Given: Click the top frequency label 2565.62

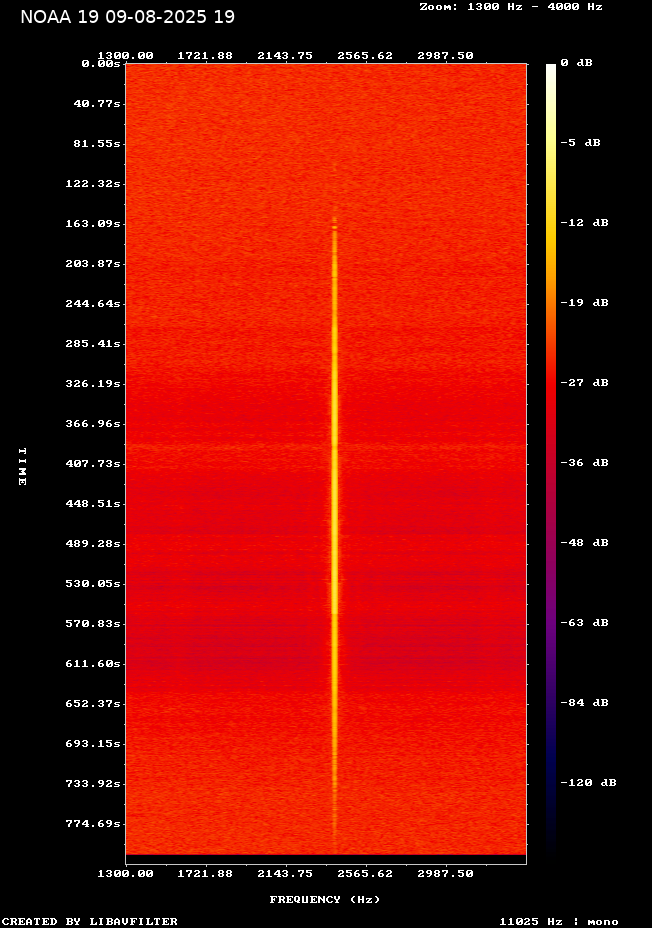Looking at the screenshot, I should (365, 56).
